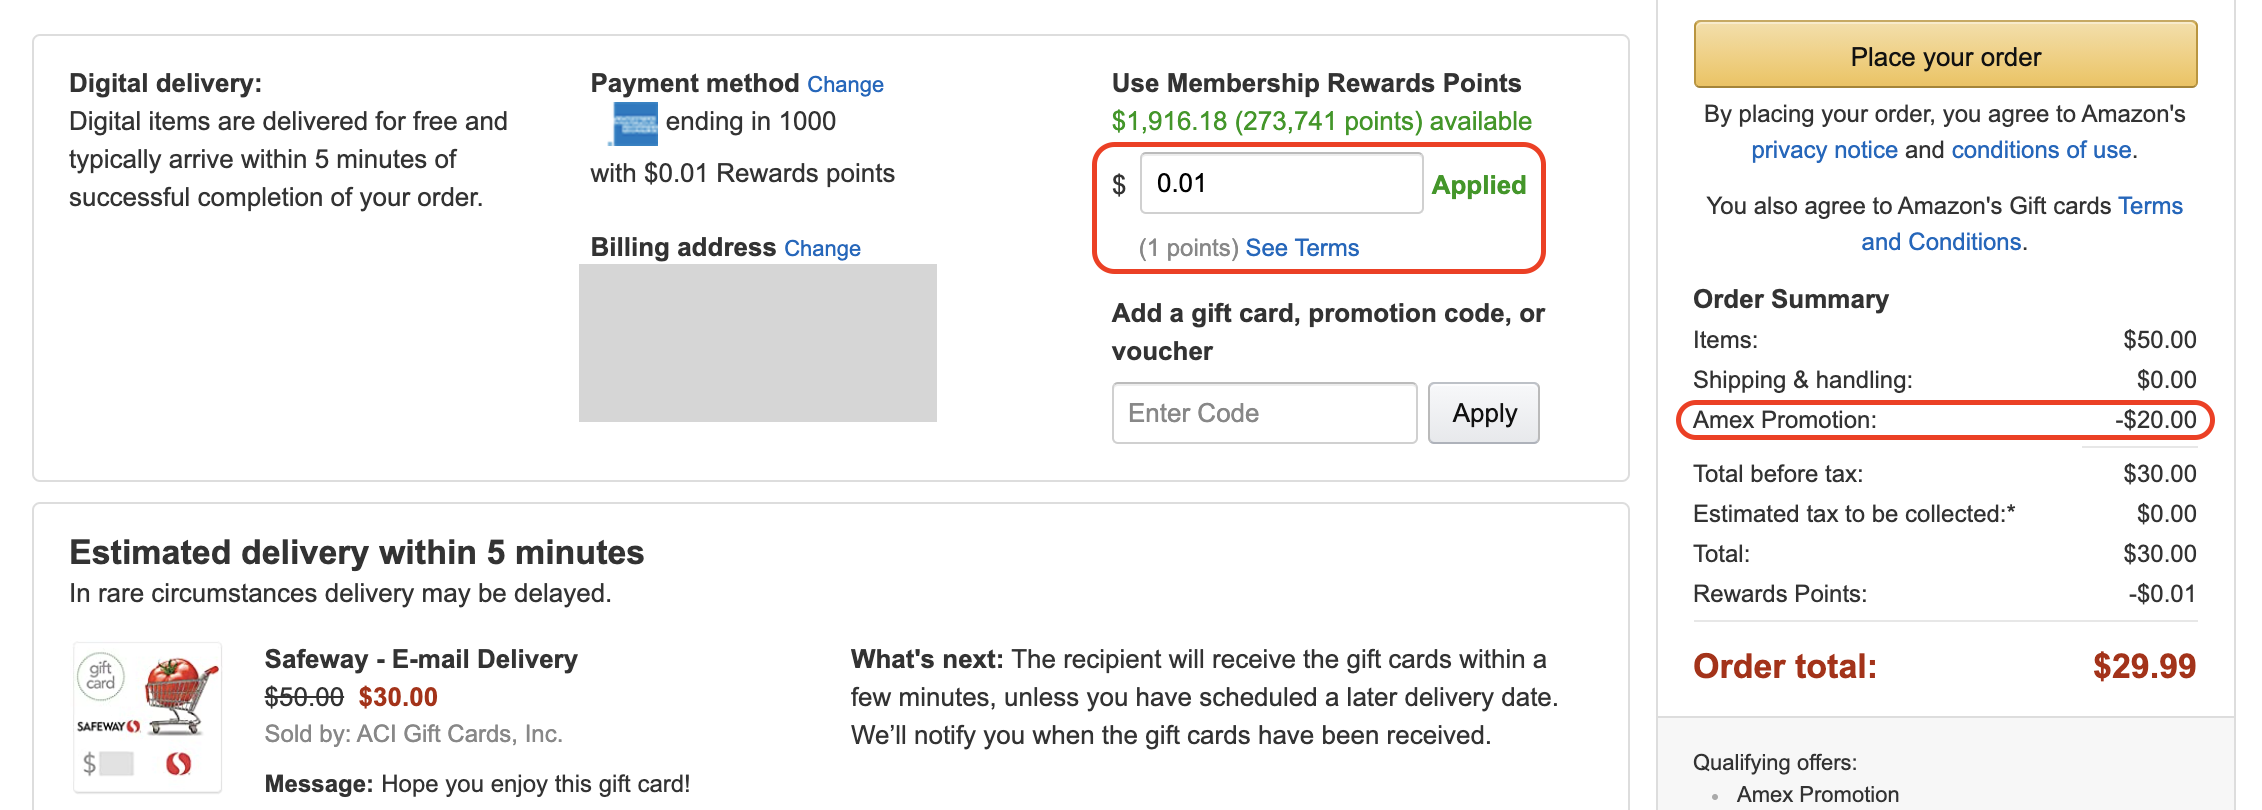
Task: Click the Enter Code input field
Action: pyautogui.click(x=1264, y=413)
